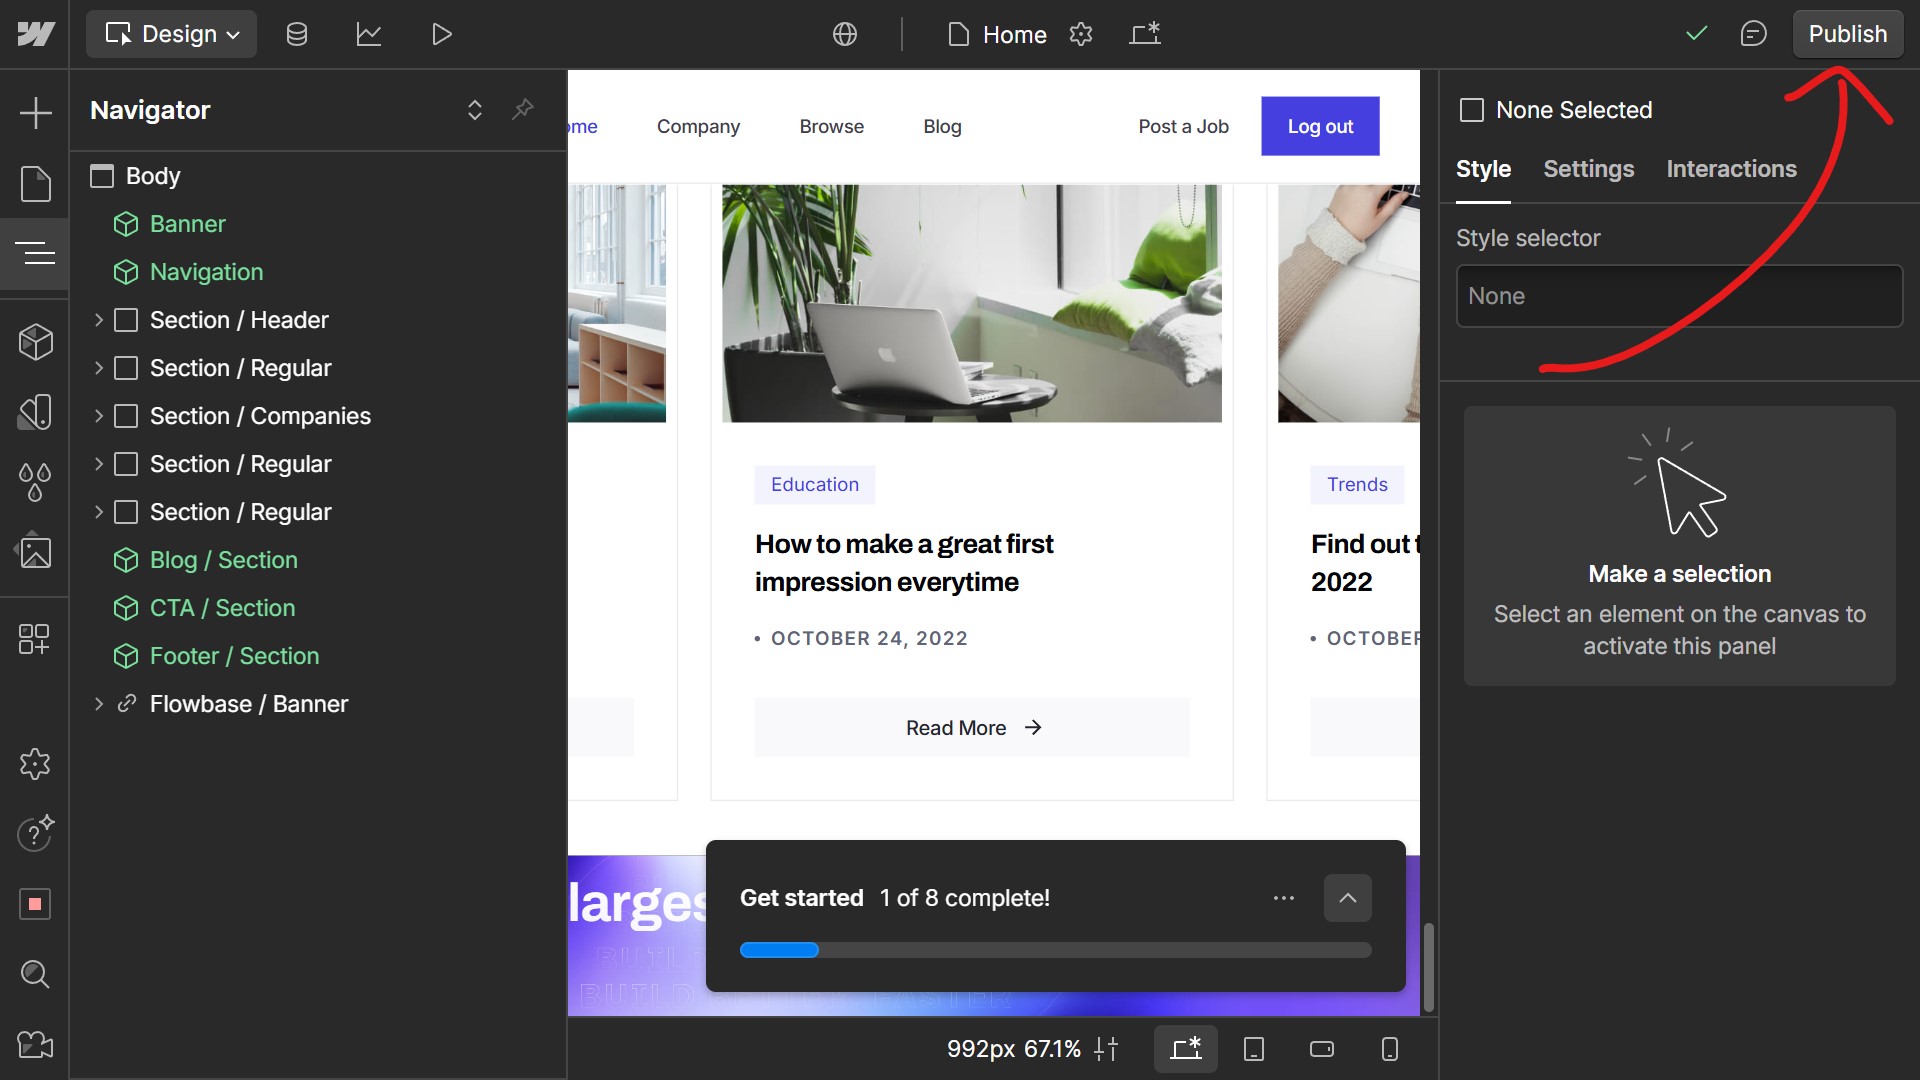Open canvas settings sliders icon
Screen dimensions: 1920x1080
tap(1106, 1049)
